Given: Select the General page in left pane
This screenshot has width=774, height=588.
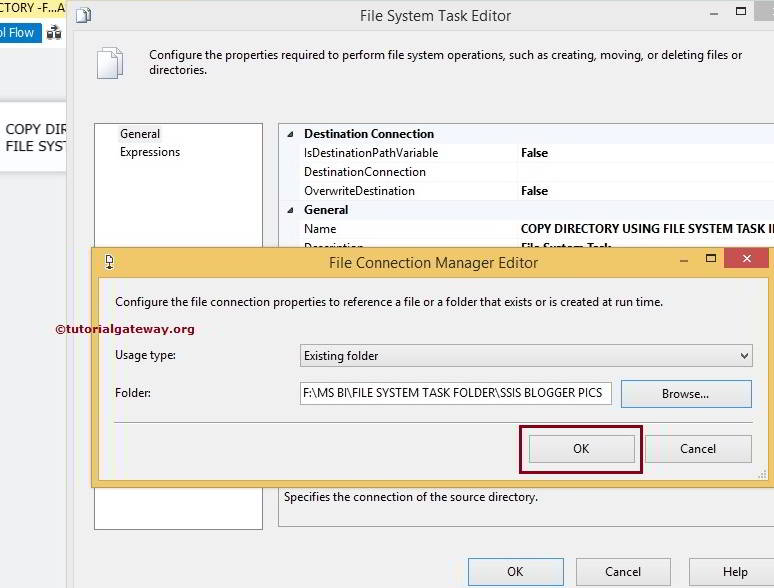Looking at the screenshot, I should tap(140, 134).
